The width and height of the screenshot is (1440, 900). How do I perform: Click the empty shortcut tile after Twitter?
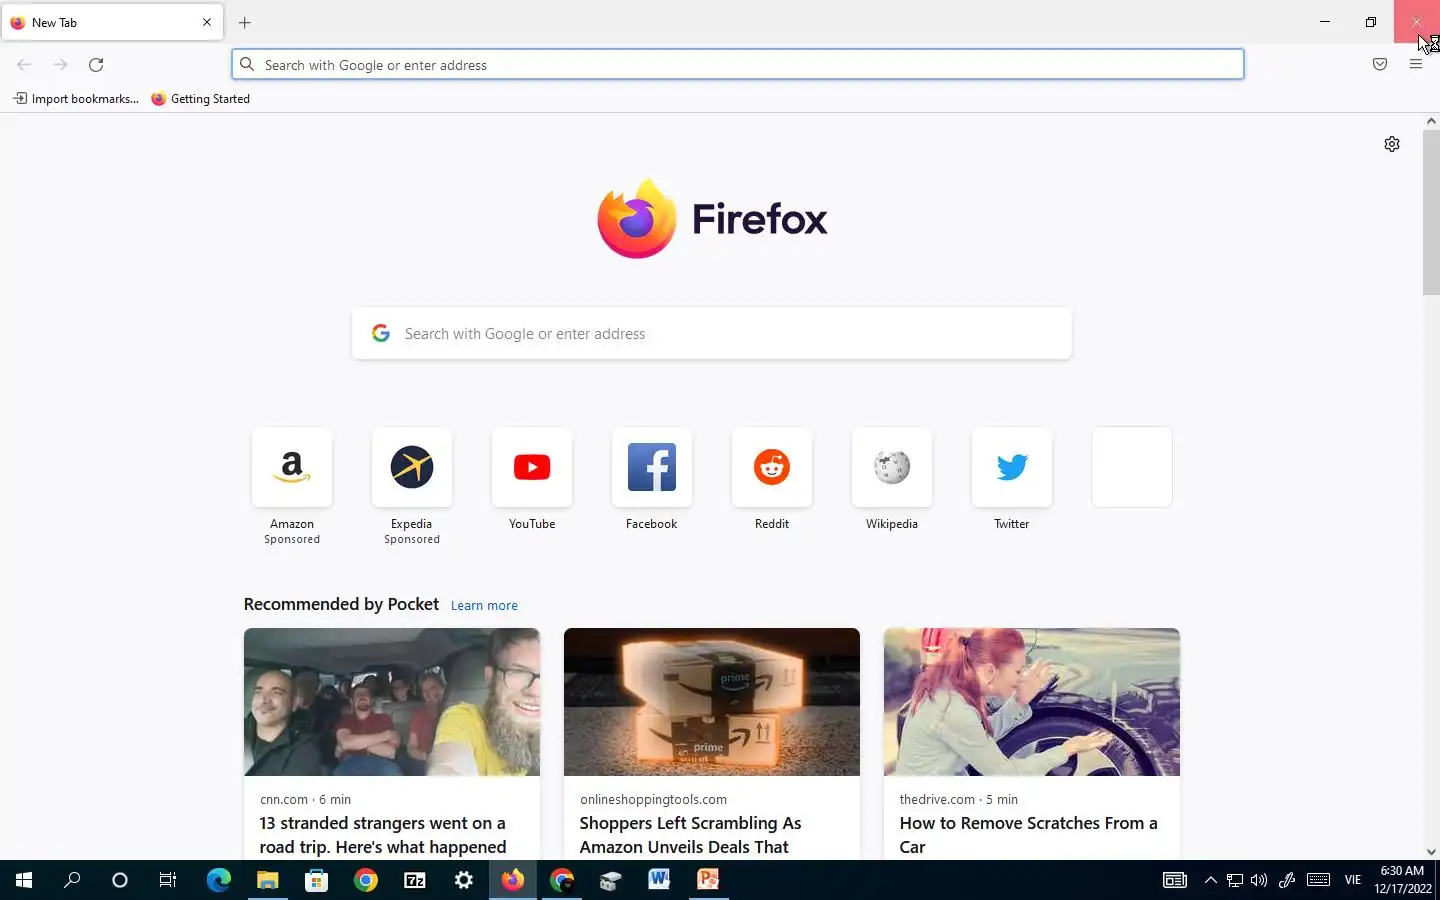[x=1132, y=467]
